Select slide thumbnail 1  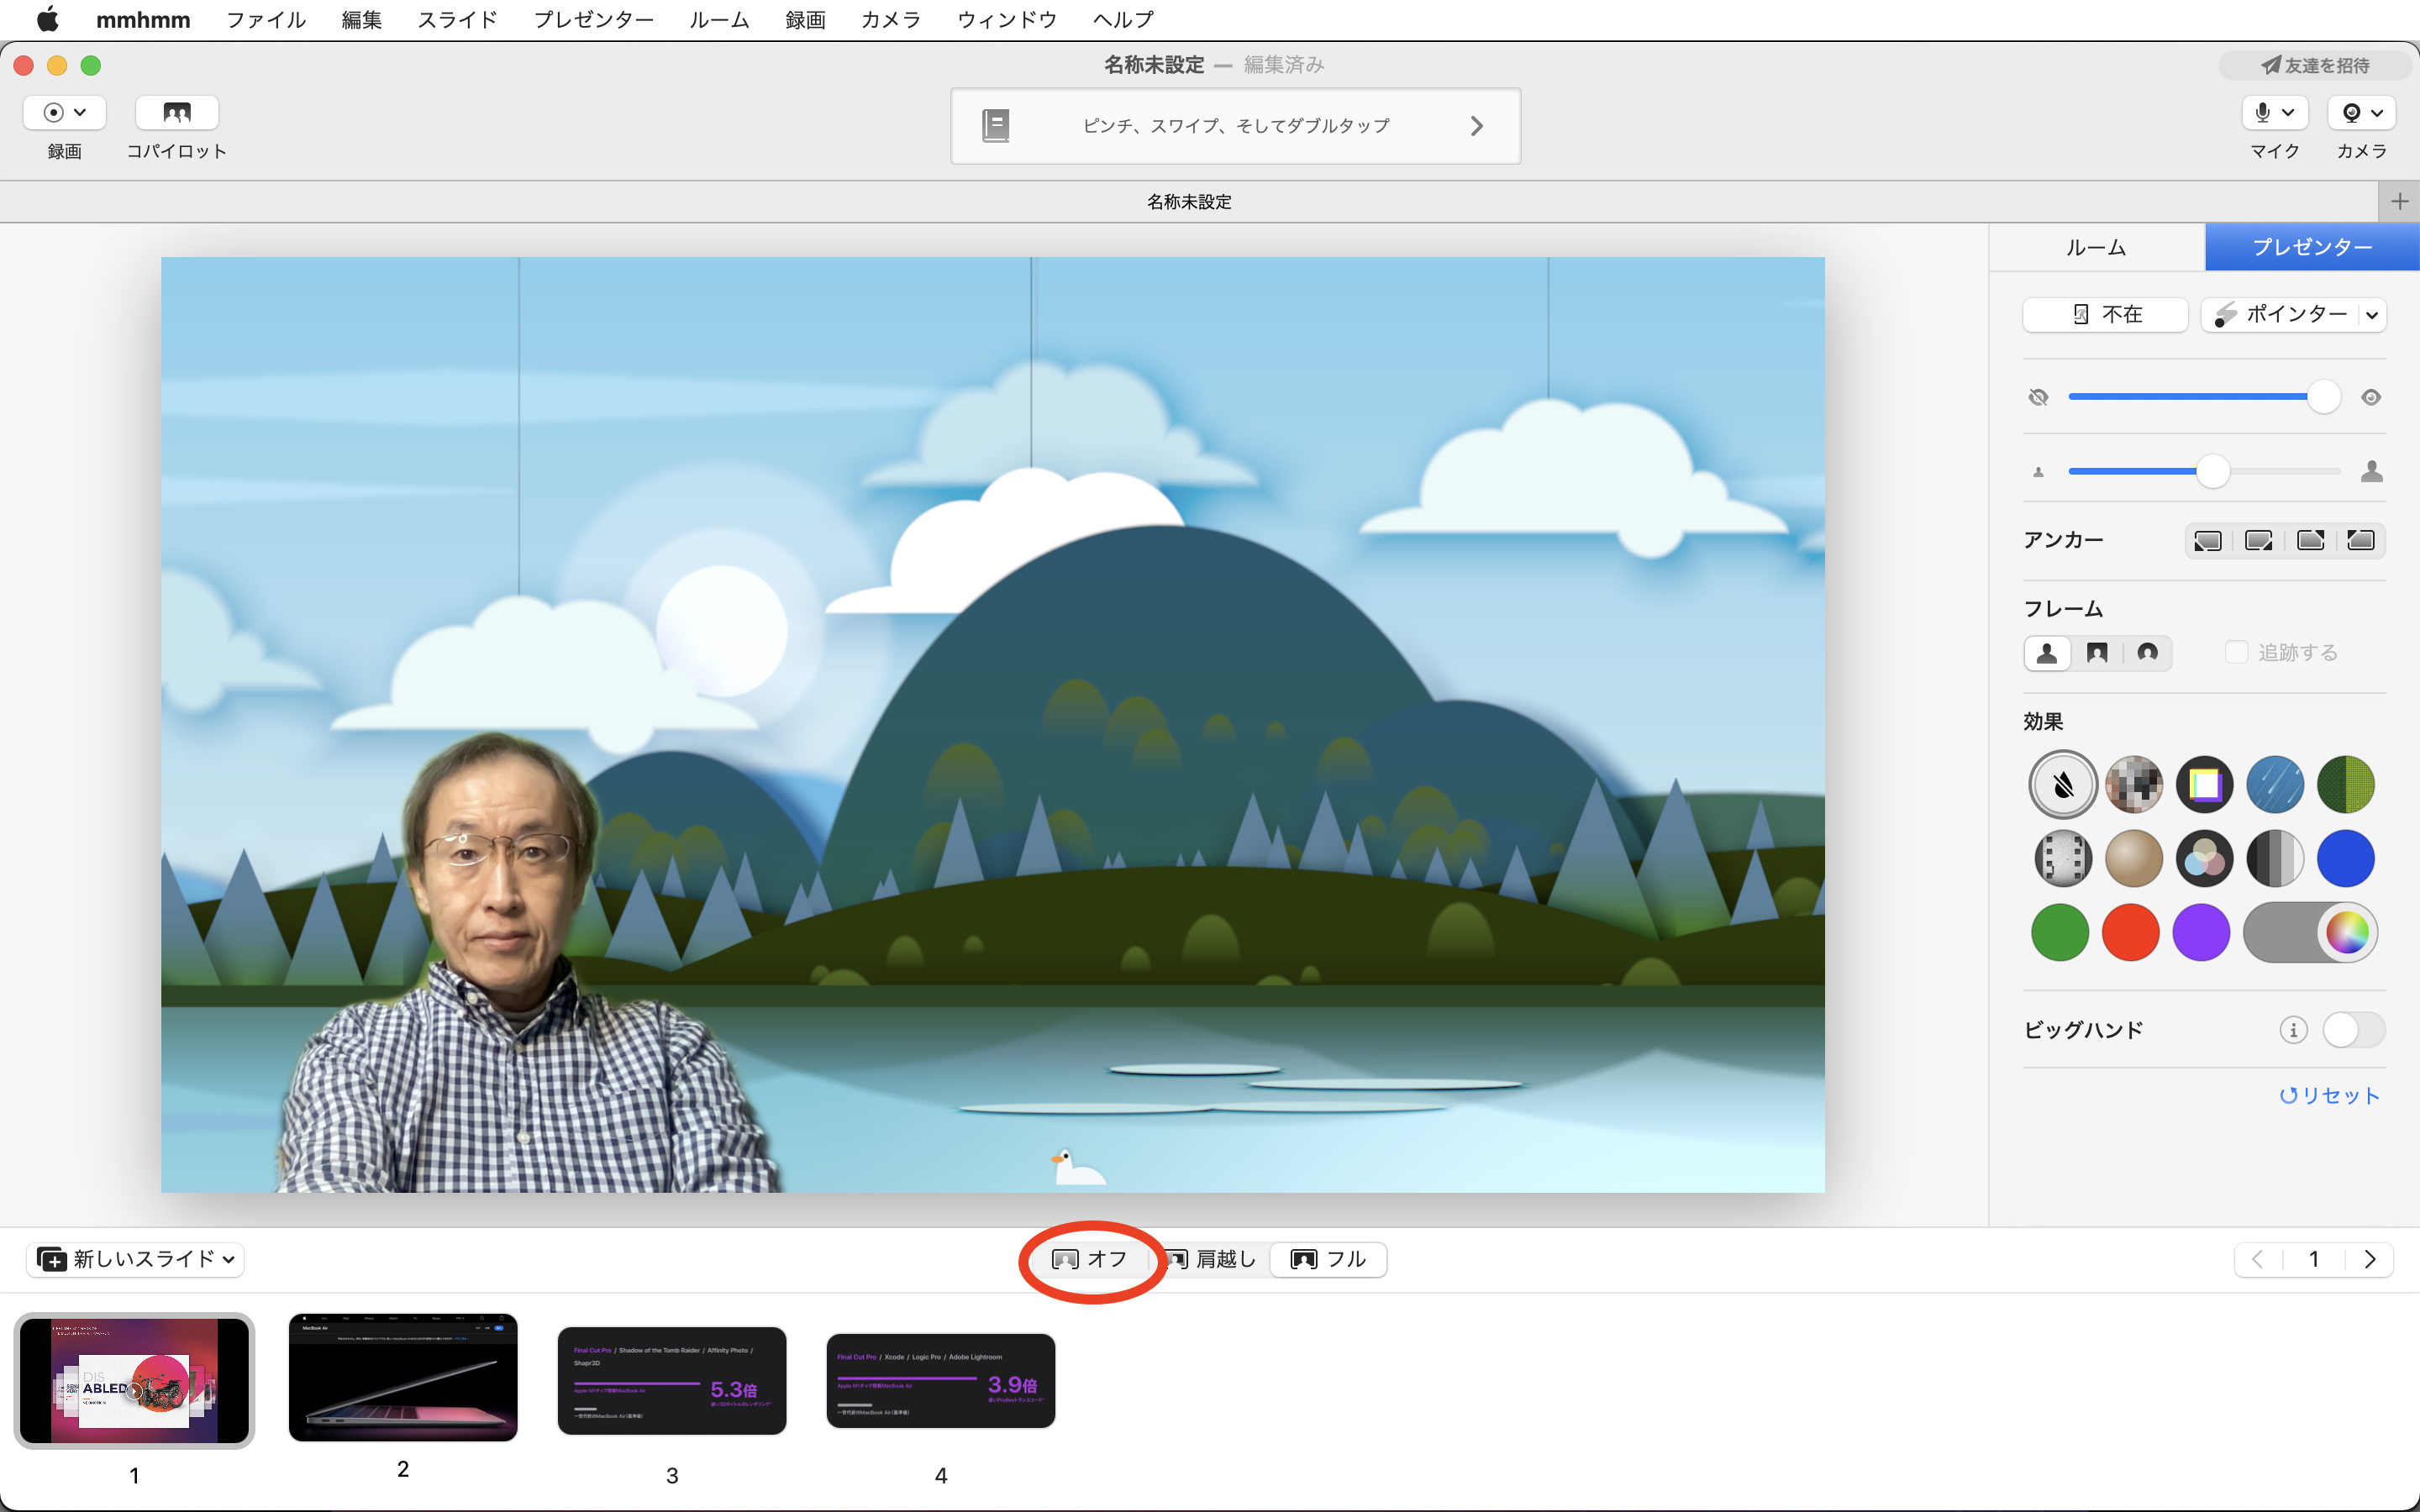click(134, 1380)
